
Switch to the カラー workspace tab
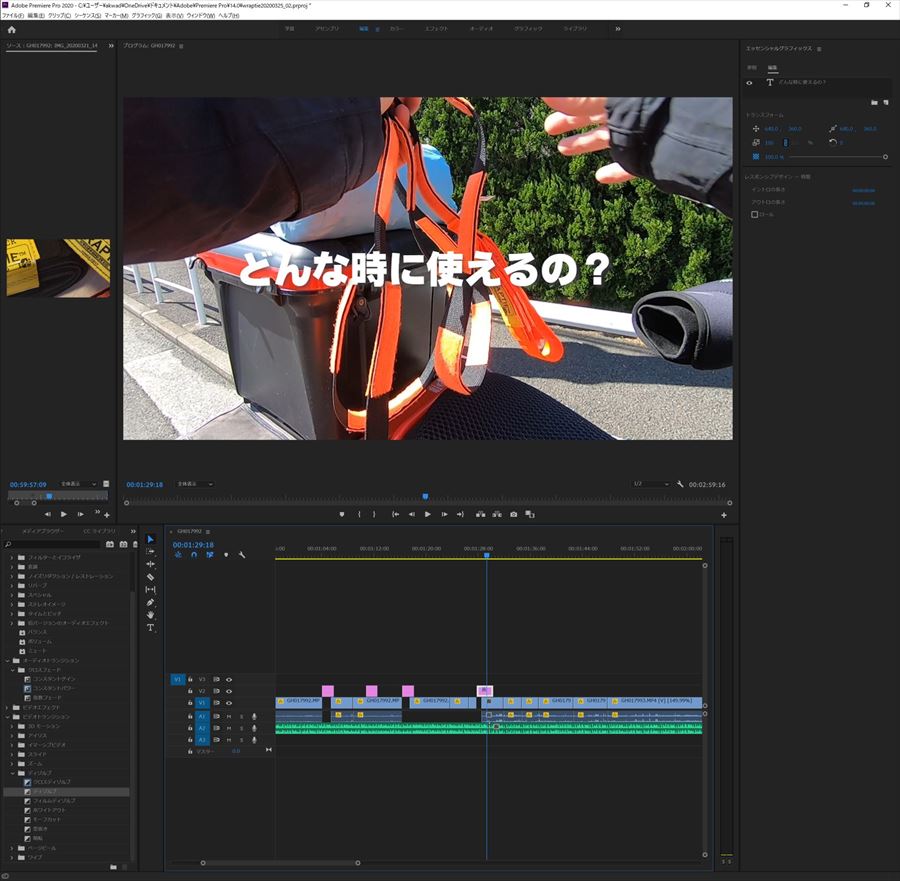click(x=397, y=29)
